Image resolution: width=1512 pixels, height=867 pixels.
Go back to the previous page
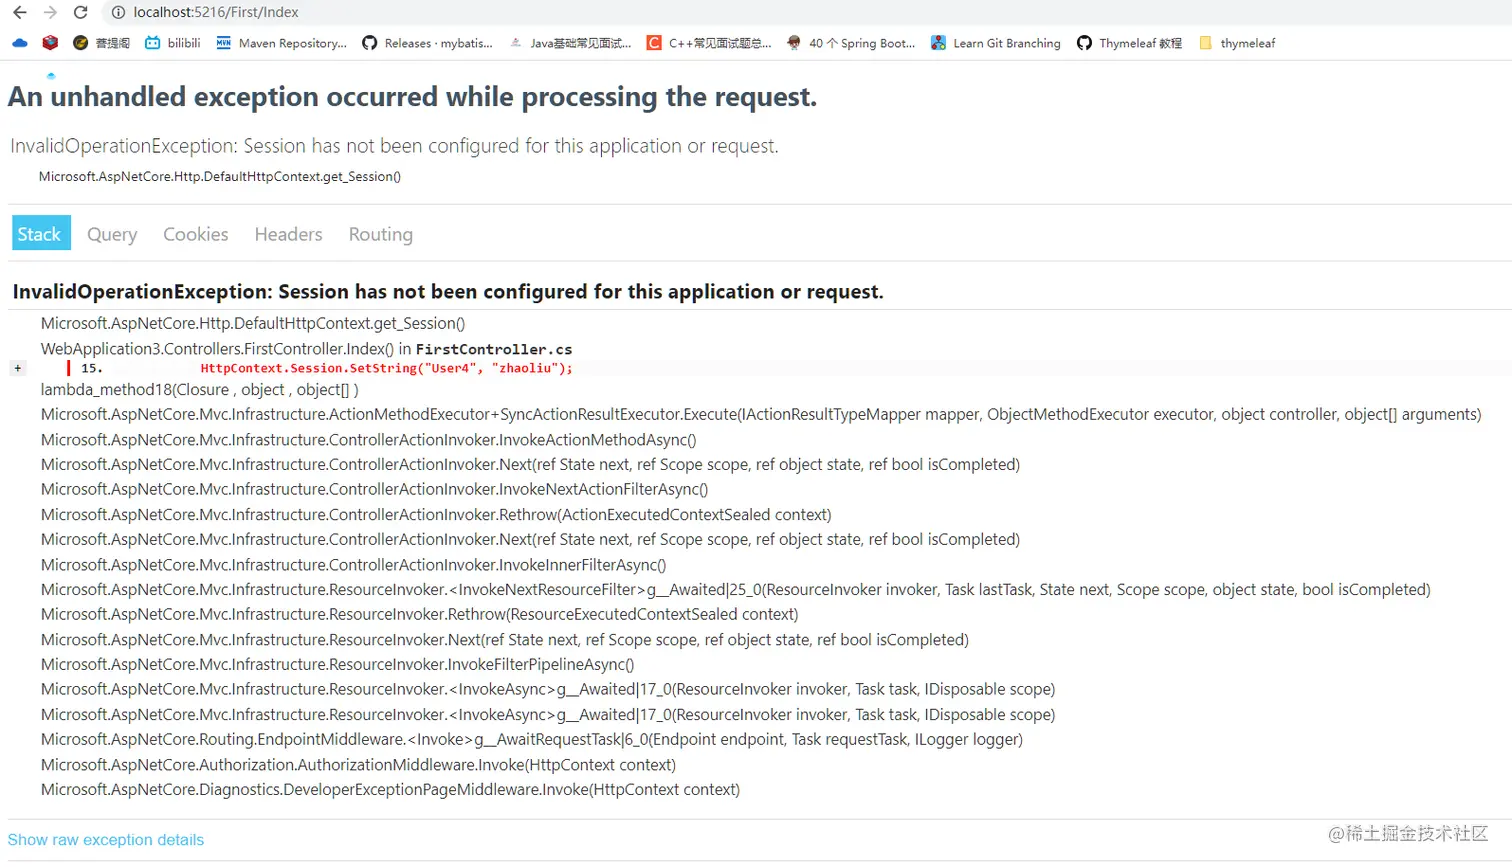20,12
